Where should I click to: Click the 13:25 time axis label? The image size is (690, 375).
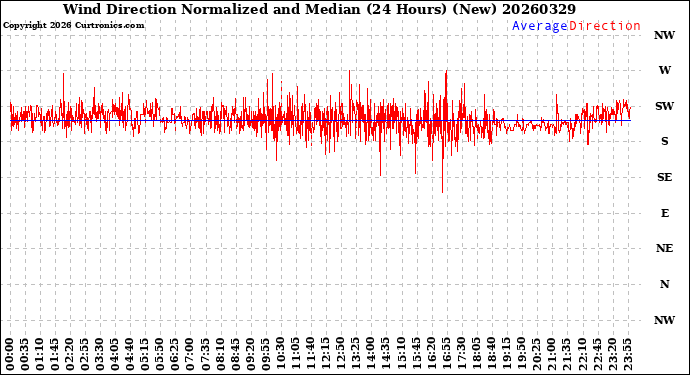click(x=355, y=355)
